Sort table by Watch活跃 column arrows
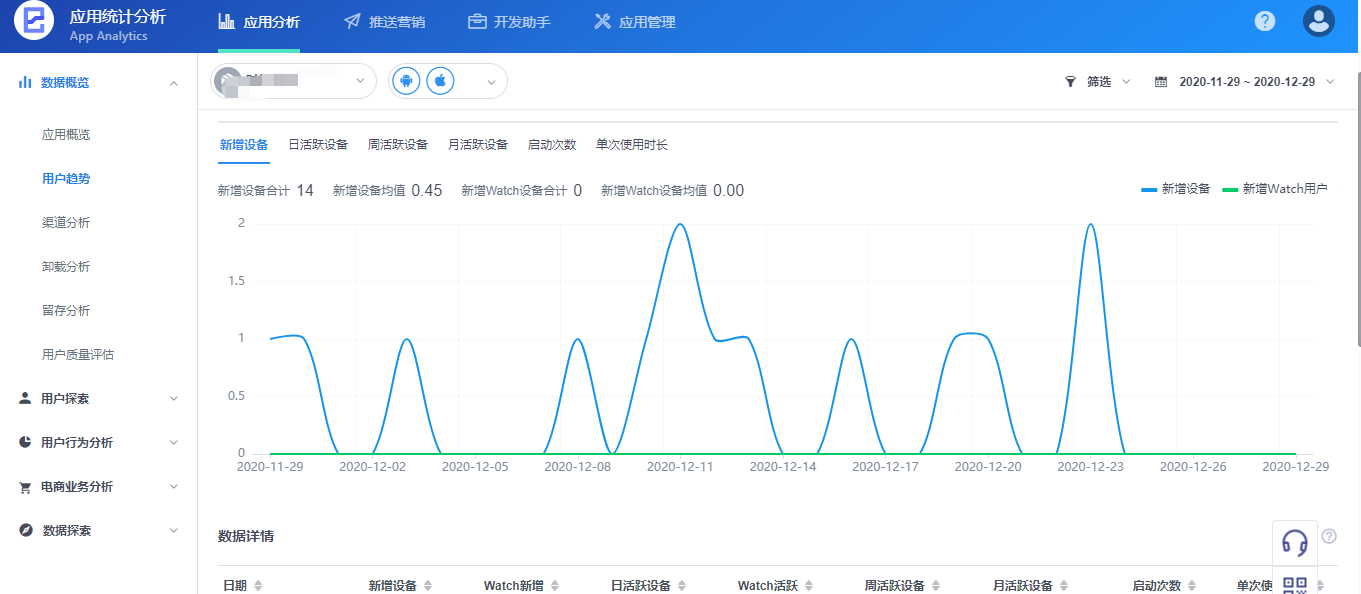This screenshot has width=1361, height=594. click(x=809, y=586)
